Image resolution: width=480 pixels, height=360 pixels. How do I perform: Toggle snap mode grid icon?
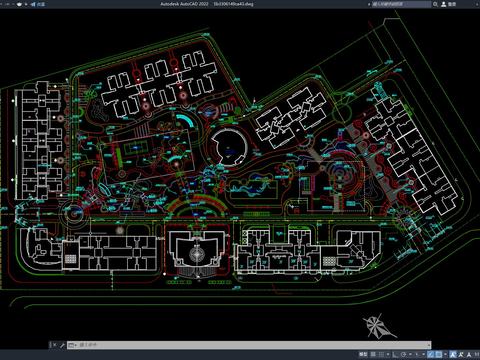point(381,354)
